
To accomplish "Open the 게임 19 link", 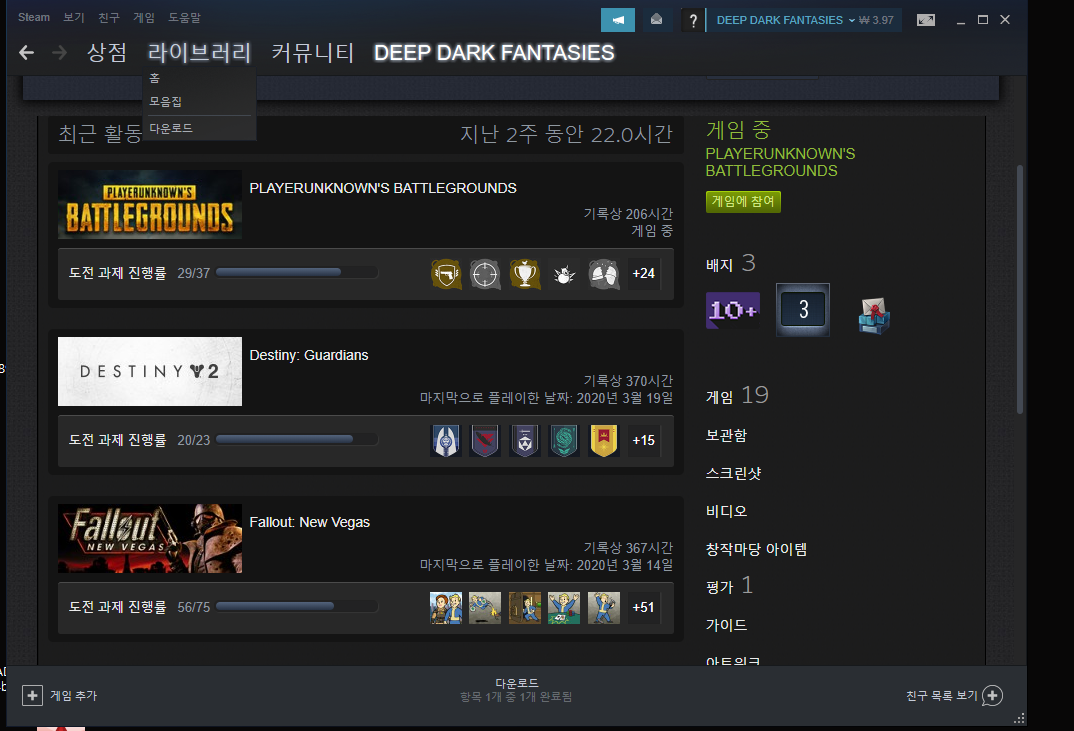I will point(737,396).
